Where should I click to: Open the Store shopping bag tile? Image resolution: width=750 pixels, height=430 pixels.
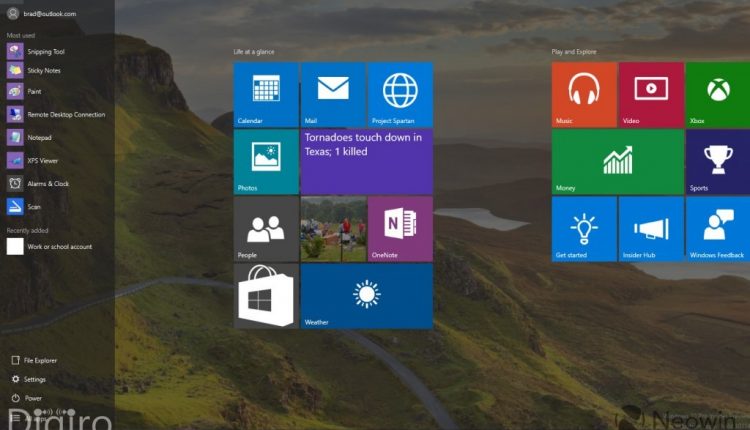266,296
